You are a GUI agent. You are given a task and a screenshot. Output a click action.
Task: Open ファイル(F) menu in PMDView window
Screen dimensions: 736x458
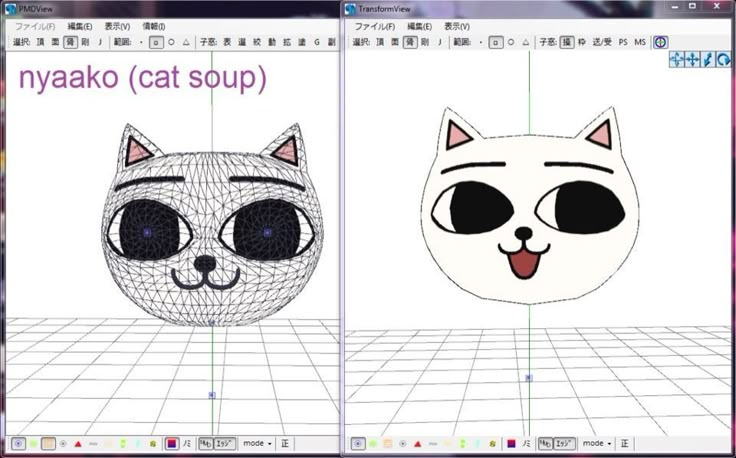pos(35,26)
